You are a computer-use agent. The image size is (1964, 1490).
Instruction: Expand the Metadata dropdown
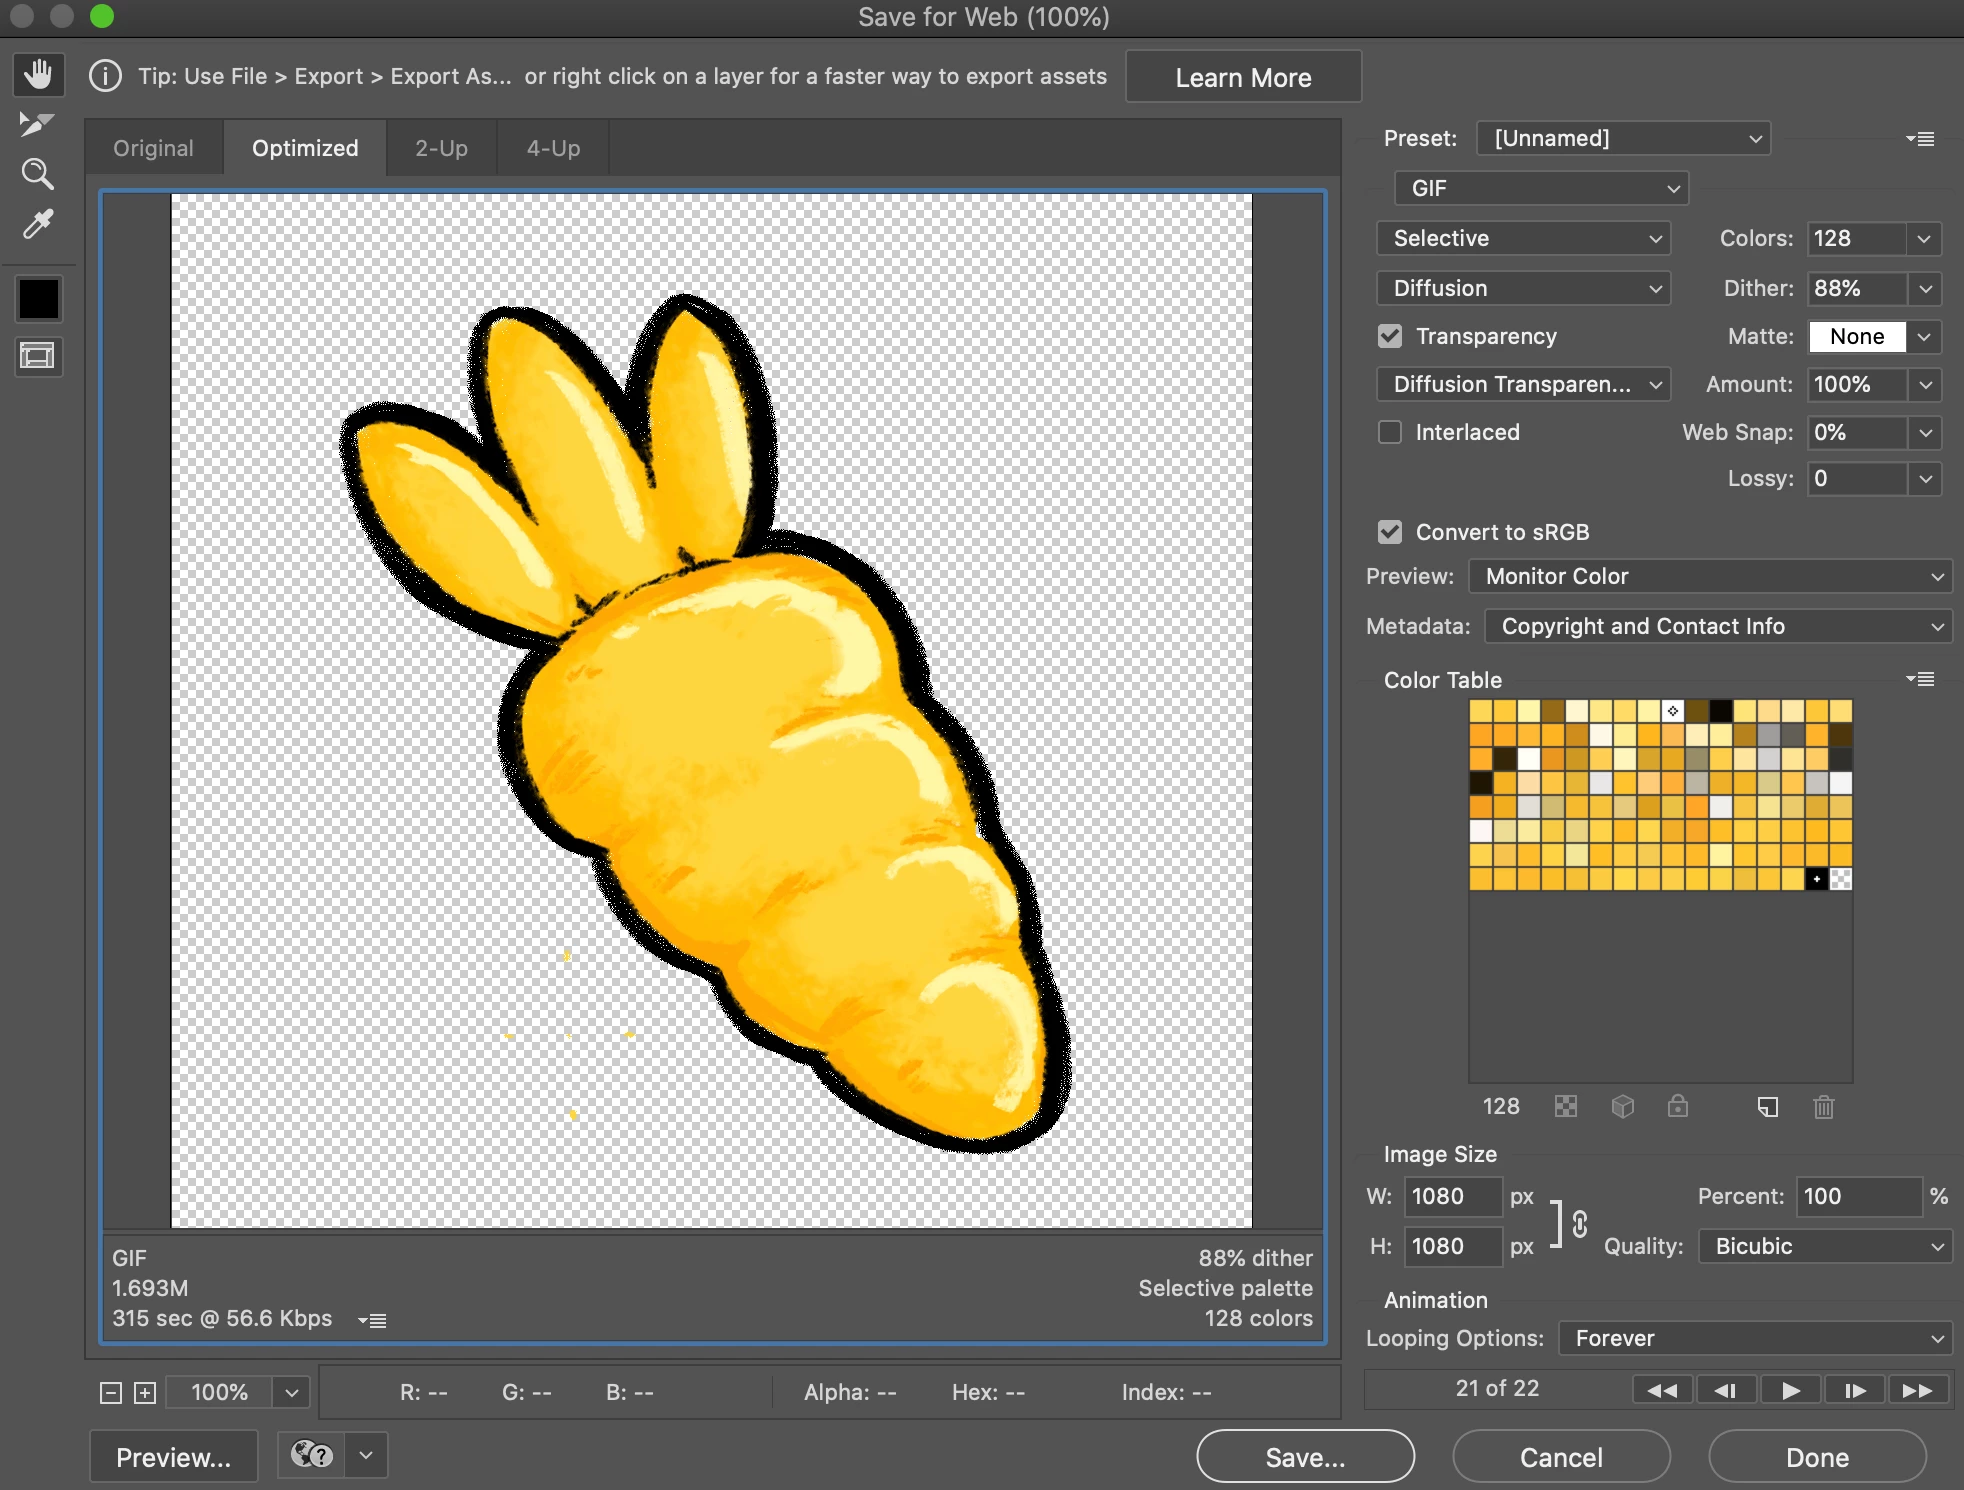pos(1718,626)
